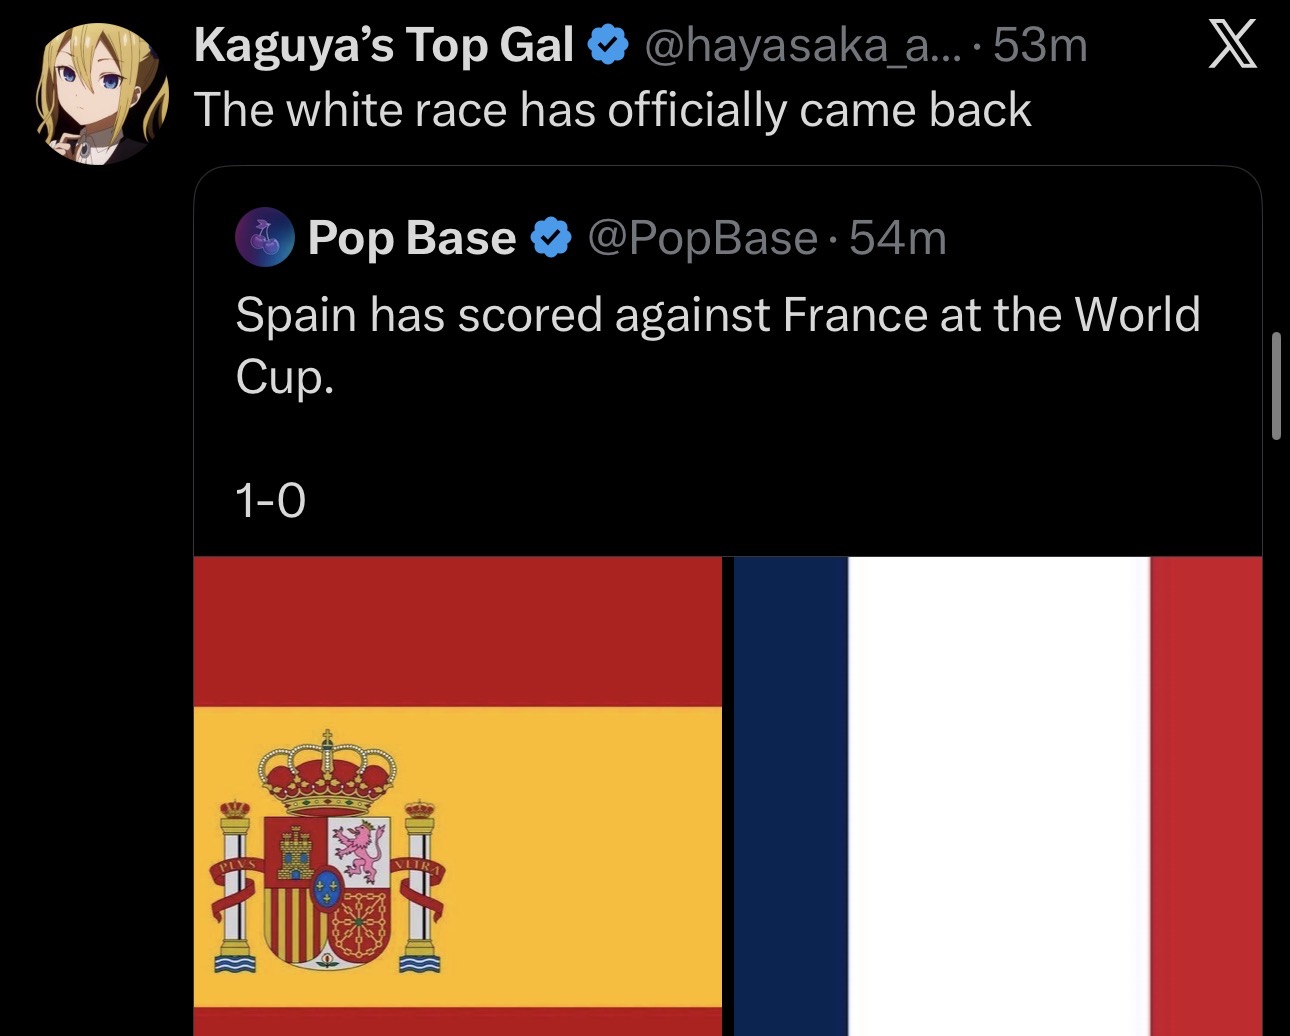Screen dimensions: 1290x1036
Task: Open quoted tweet text about Spain scoring
Action: (717, 345)
